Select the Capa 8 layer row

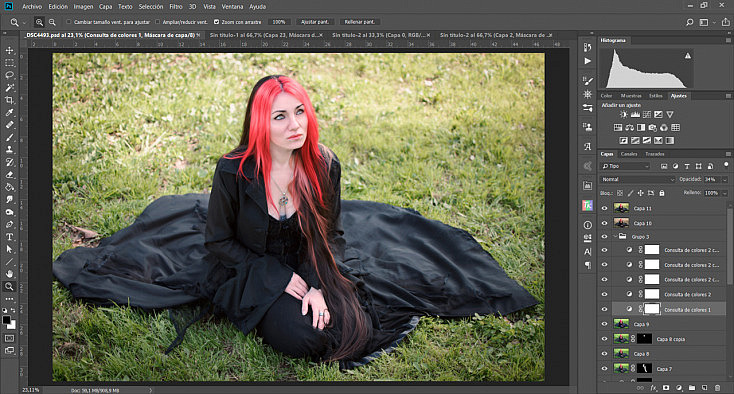[x=662, y=354]
